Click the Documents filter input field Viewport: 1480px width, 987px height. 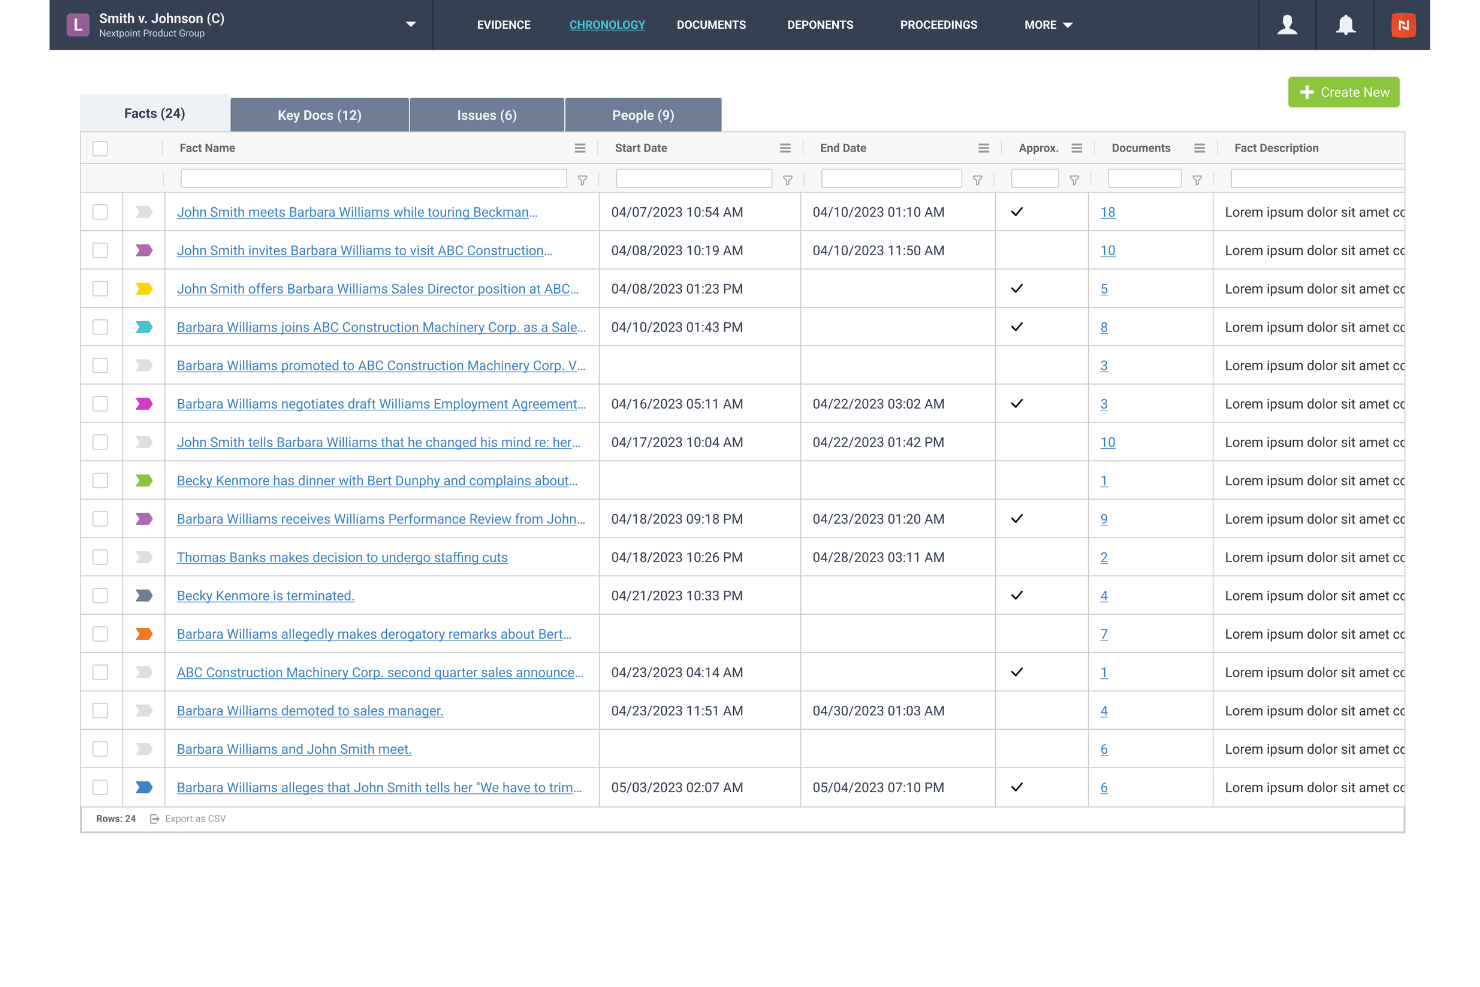point(1145,179)
